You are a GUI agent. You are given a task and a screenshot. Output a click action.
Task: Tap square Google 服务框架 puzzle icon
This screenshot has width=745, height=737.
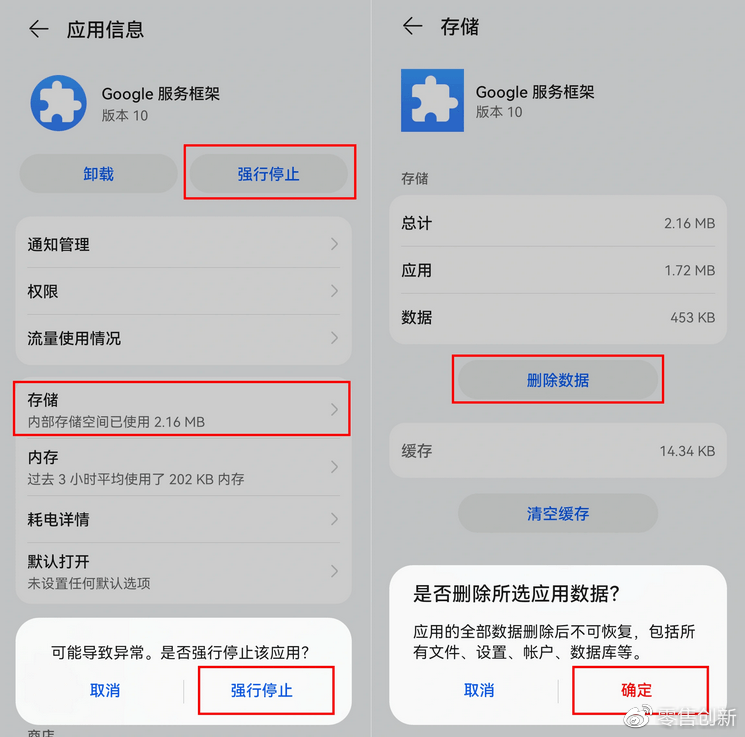432,100
